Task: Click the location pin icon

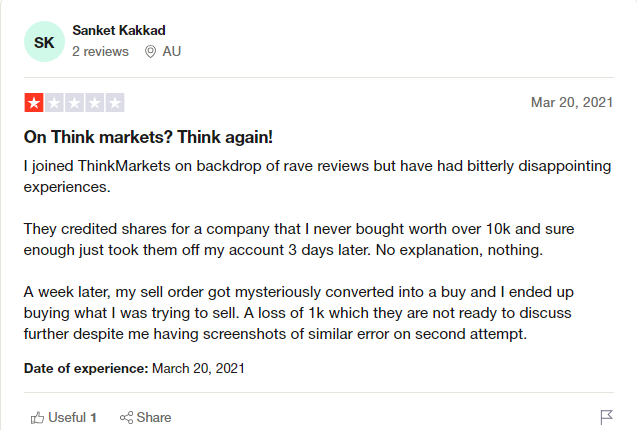Action: pos(150,52)
